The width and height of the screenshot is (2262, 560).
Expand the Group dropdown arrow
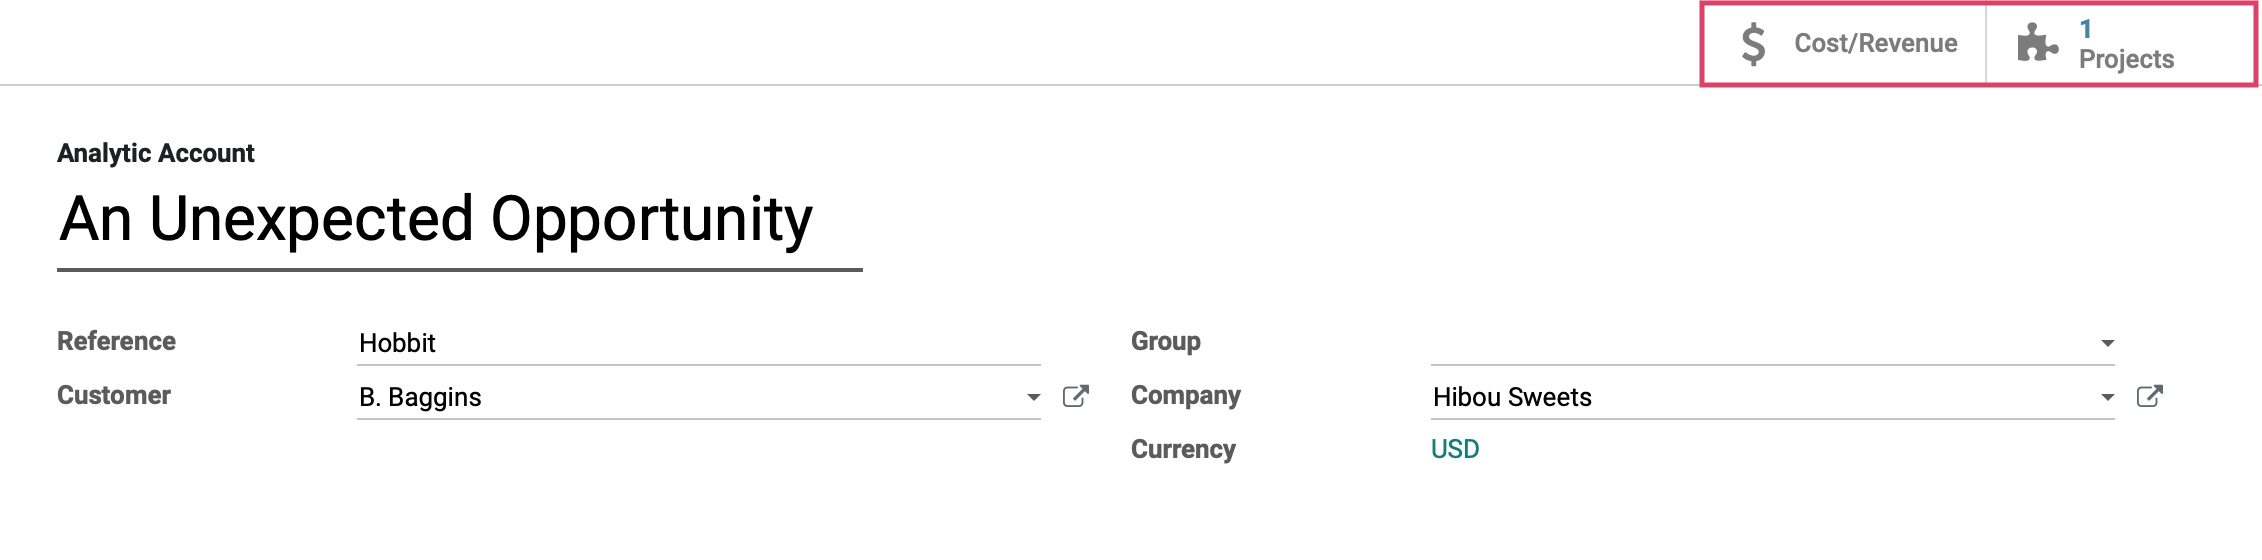pos(2107,343)
